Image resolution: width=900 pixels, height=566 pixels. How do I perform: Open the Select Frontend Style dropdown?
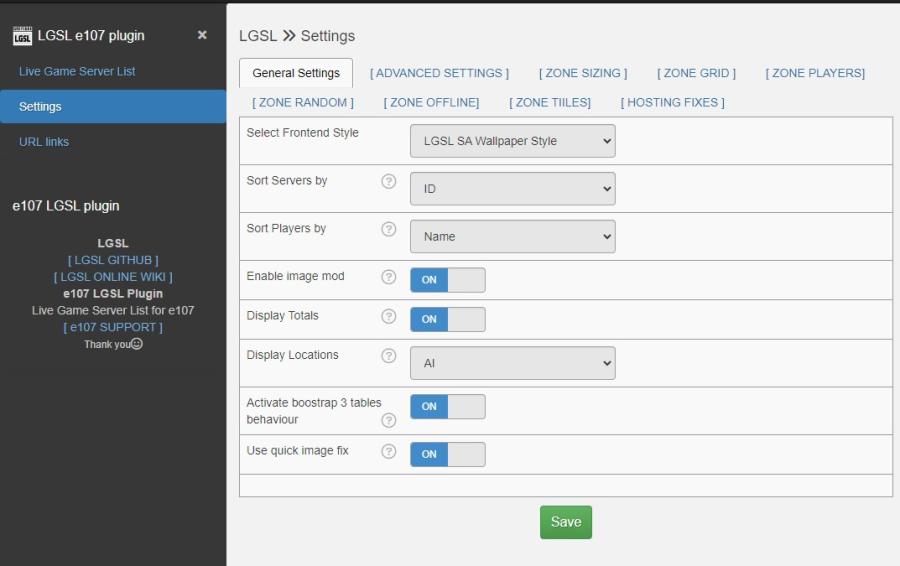pyautogui.click(x=513, y=141)
